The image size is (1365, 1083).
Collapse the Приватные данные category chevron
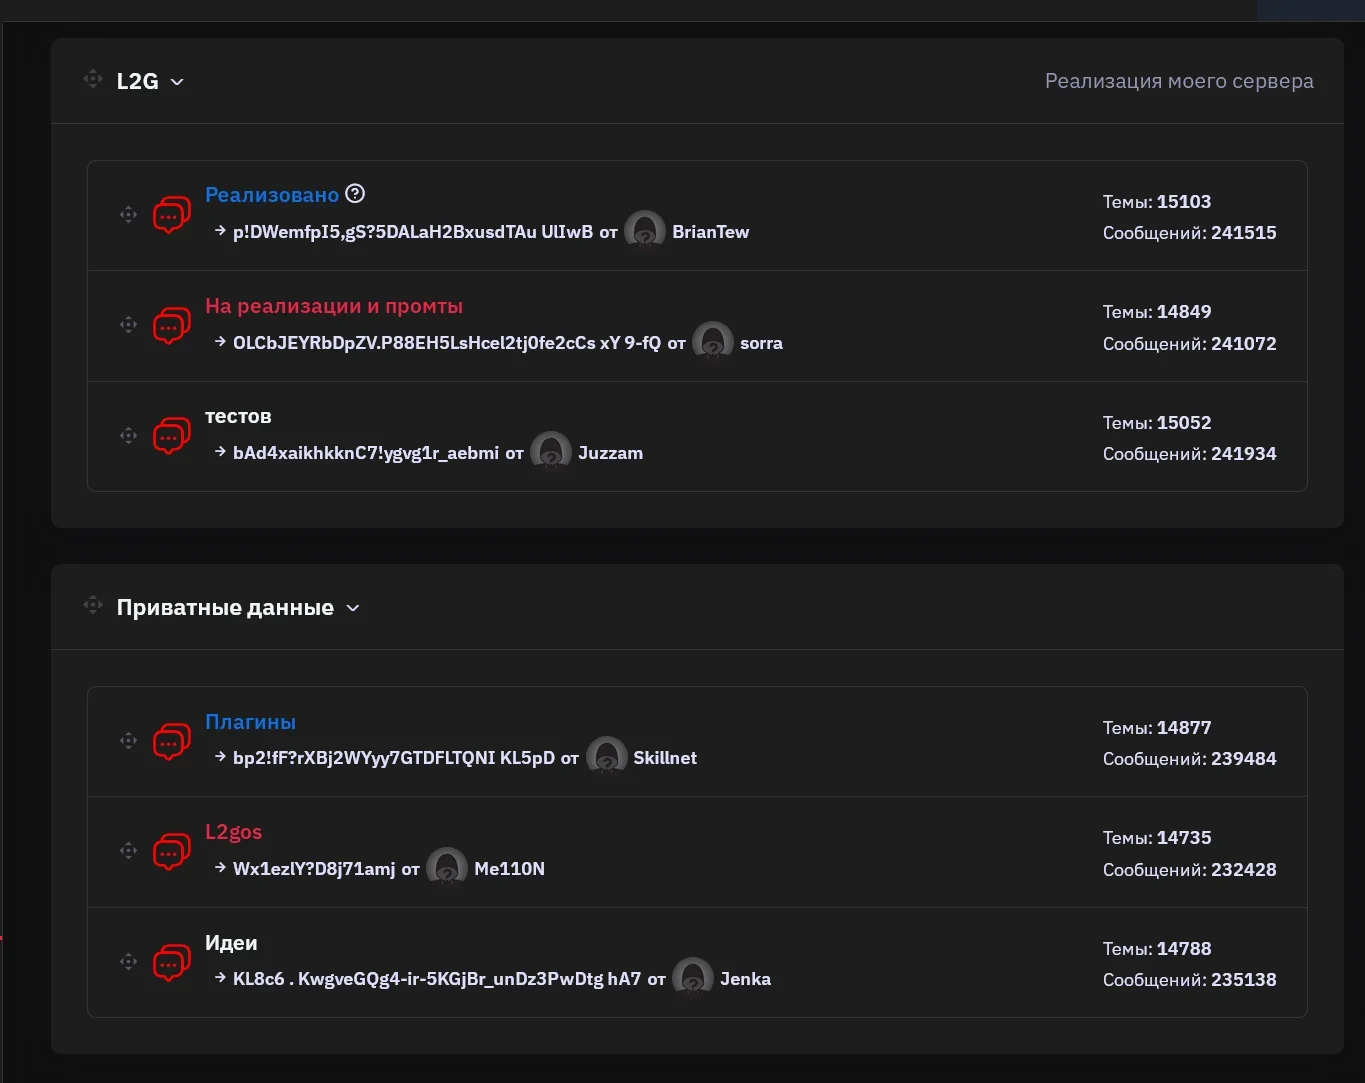[x=352, y=608]
